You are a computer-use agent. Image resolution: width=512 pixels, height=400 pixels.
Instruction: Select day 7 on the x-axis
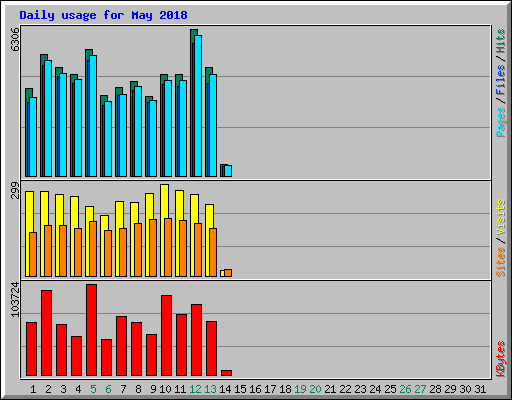[x=123, y=389]
